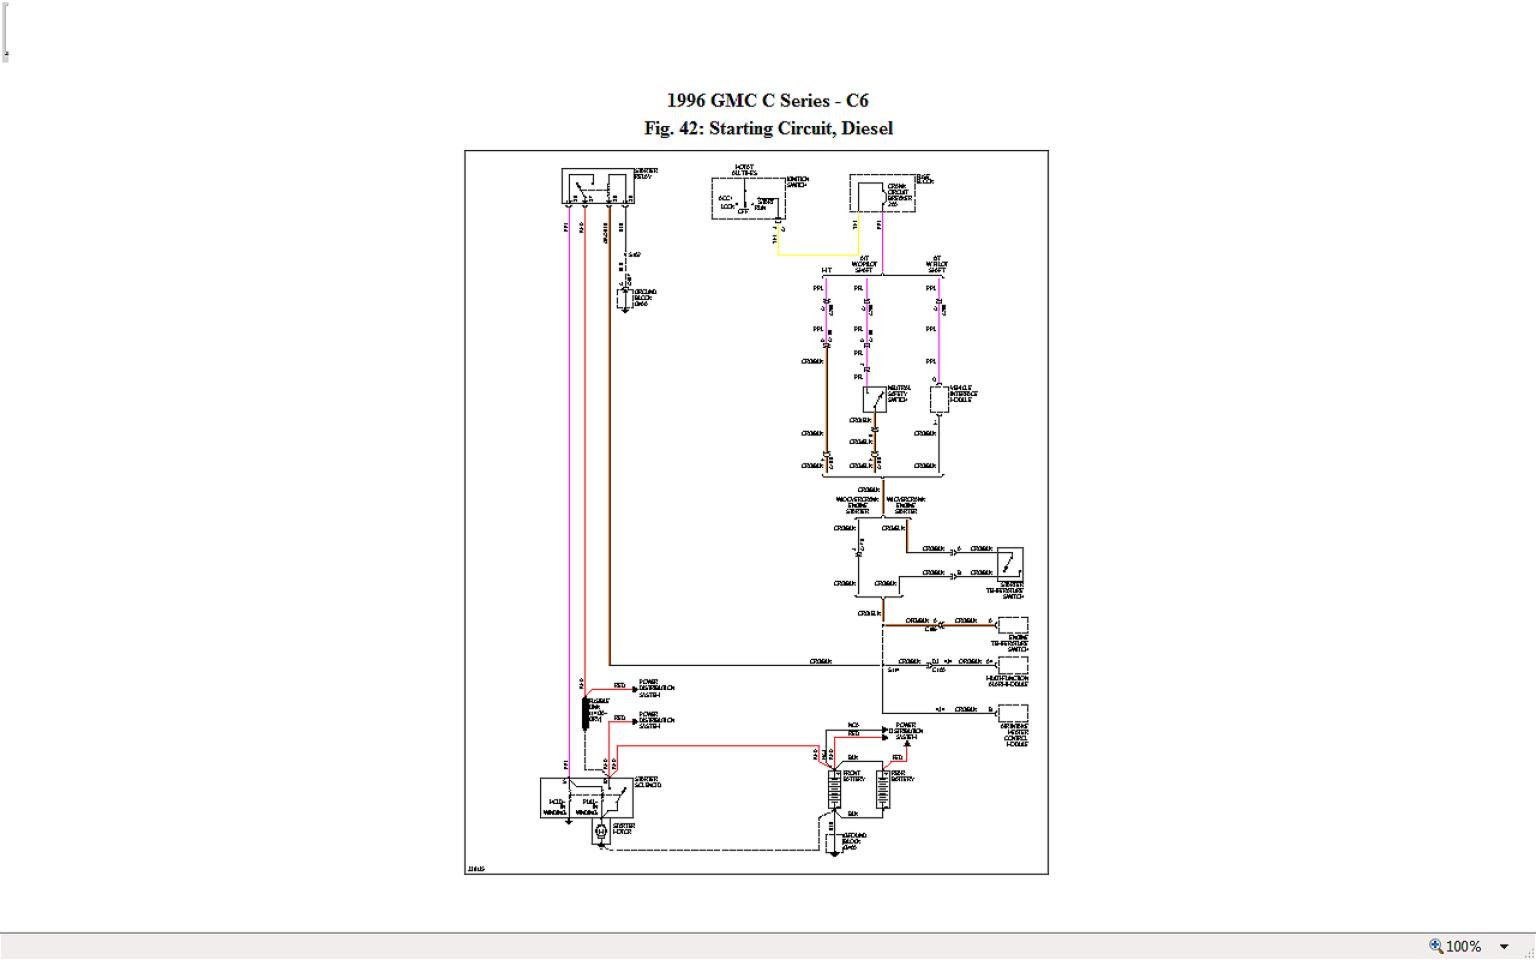Click the 100% zoom level value

coord(1463,946)
